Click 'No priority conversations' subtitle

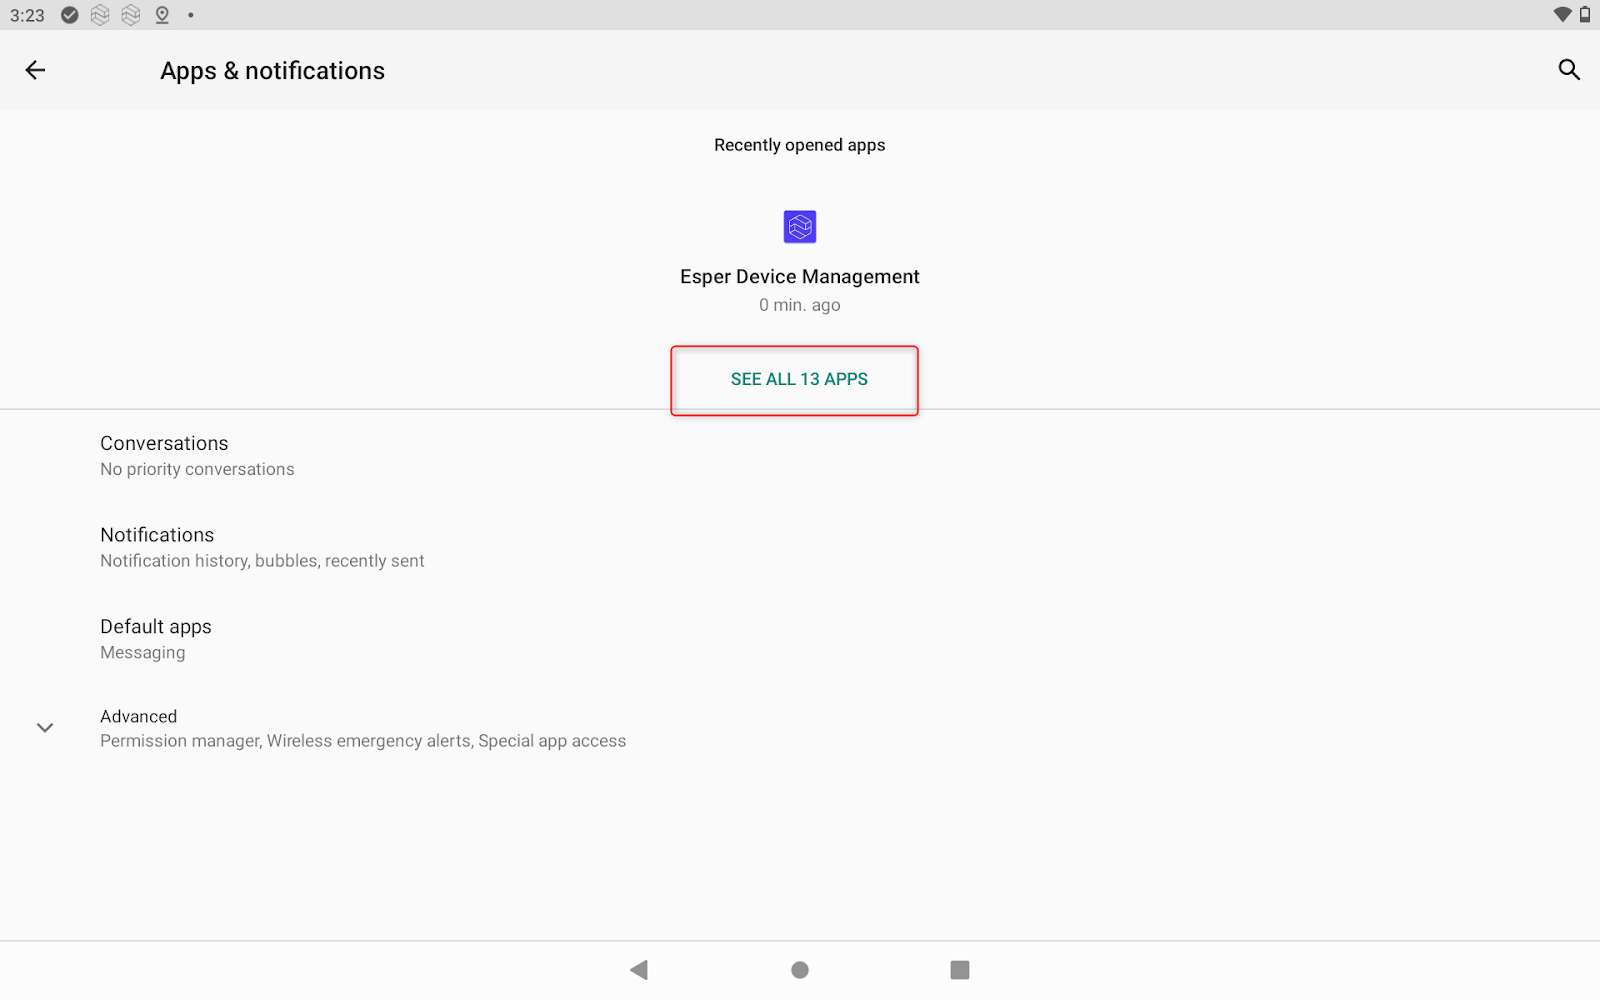point(197,469)
